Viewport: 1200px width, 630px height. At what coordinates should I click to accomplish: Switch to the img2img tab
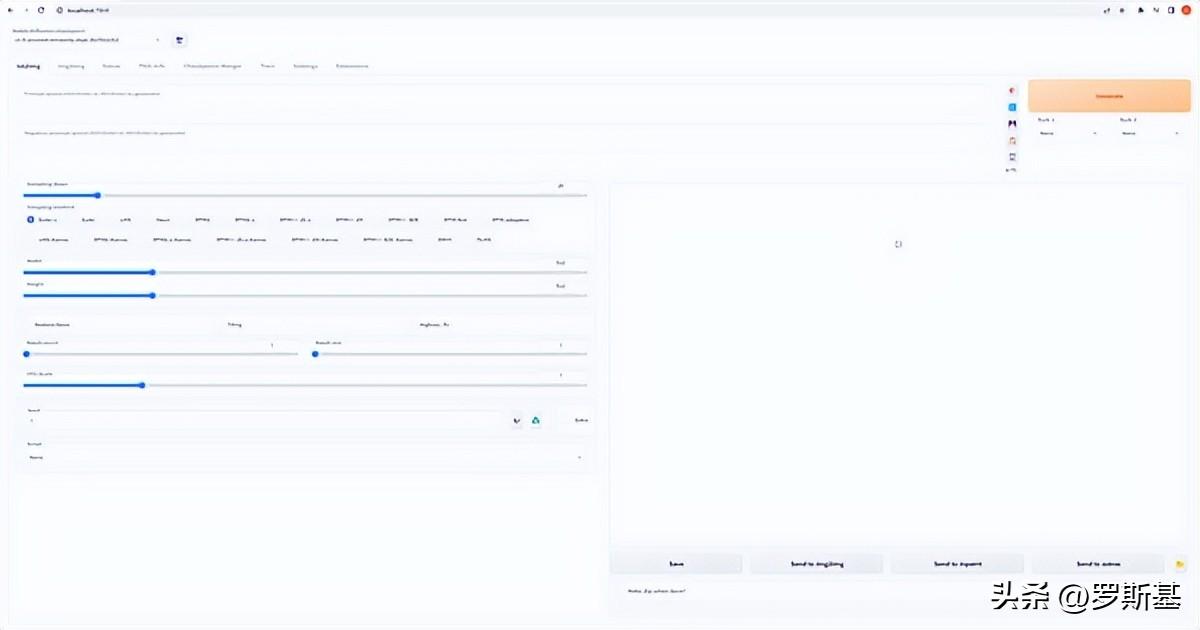71,66
